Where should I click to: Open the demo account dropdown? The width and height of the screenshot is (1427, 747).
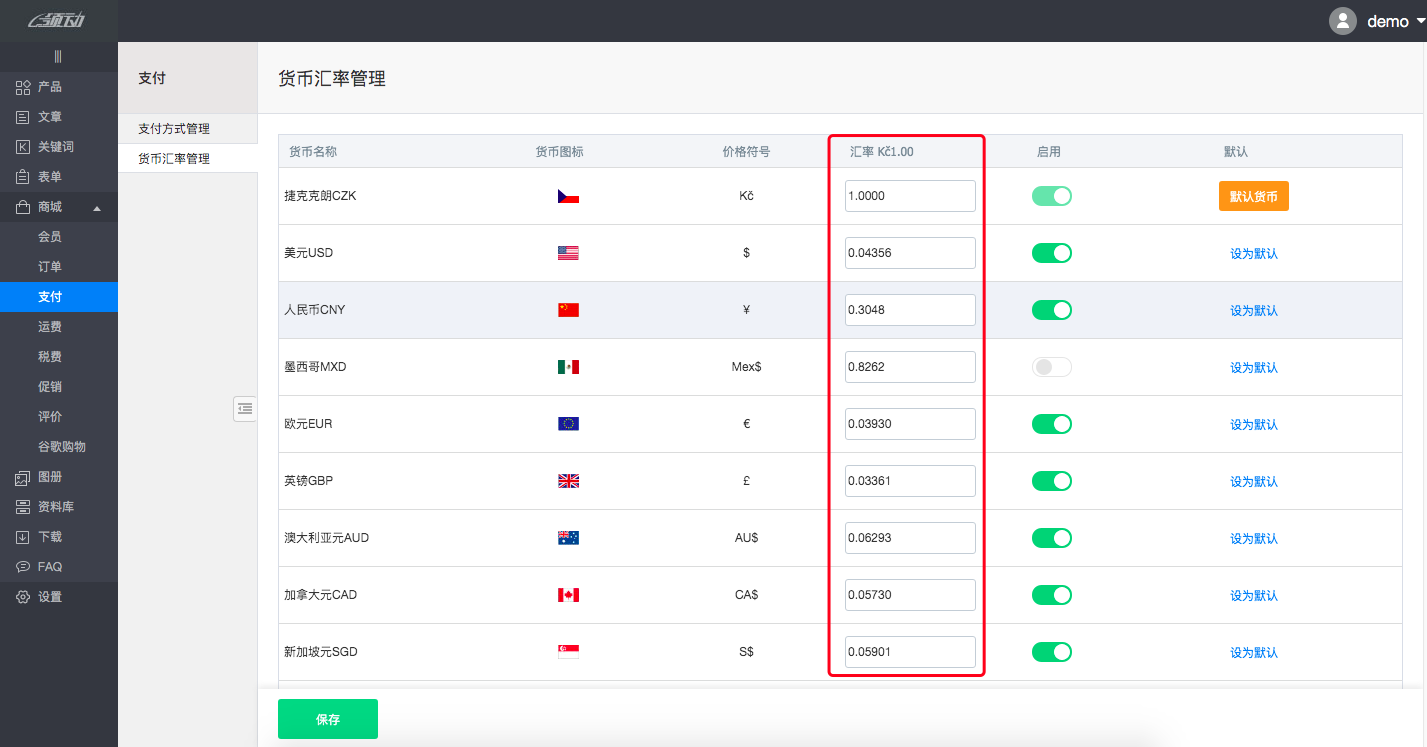[1389, 20]
